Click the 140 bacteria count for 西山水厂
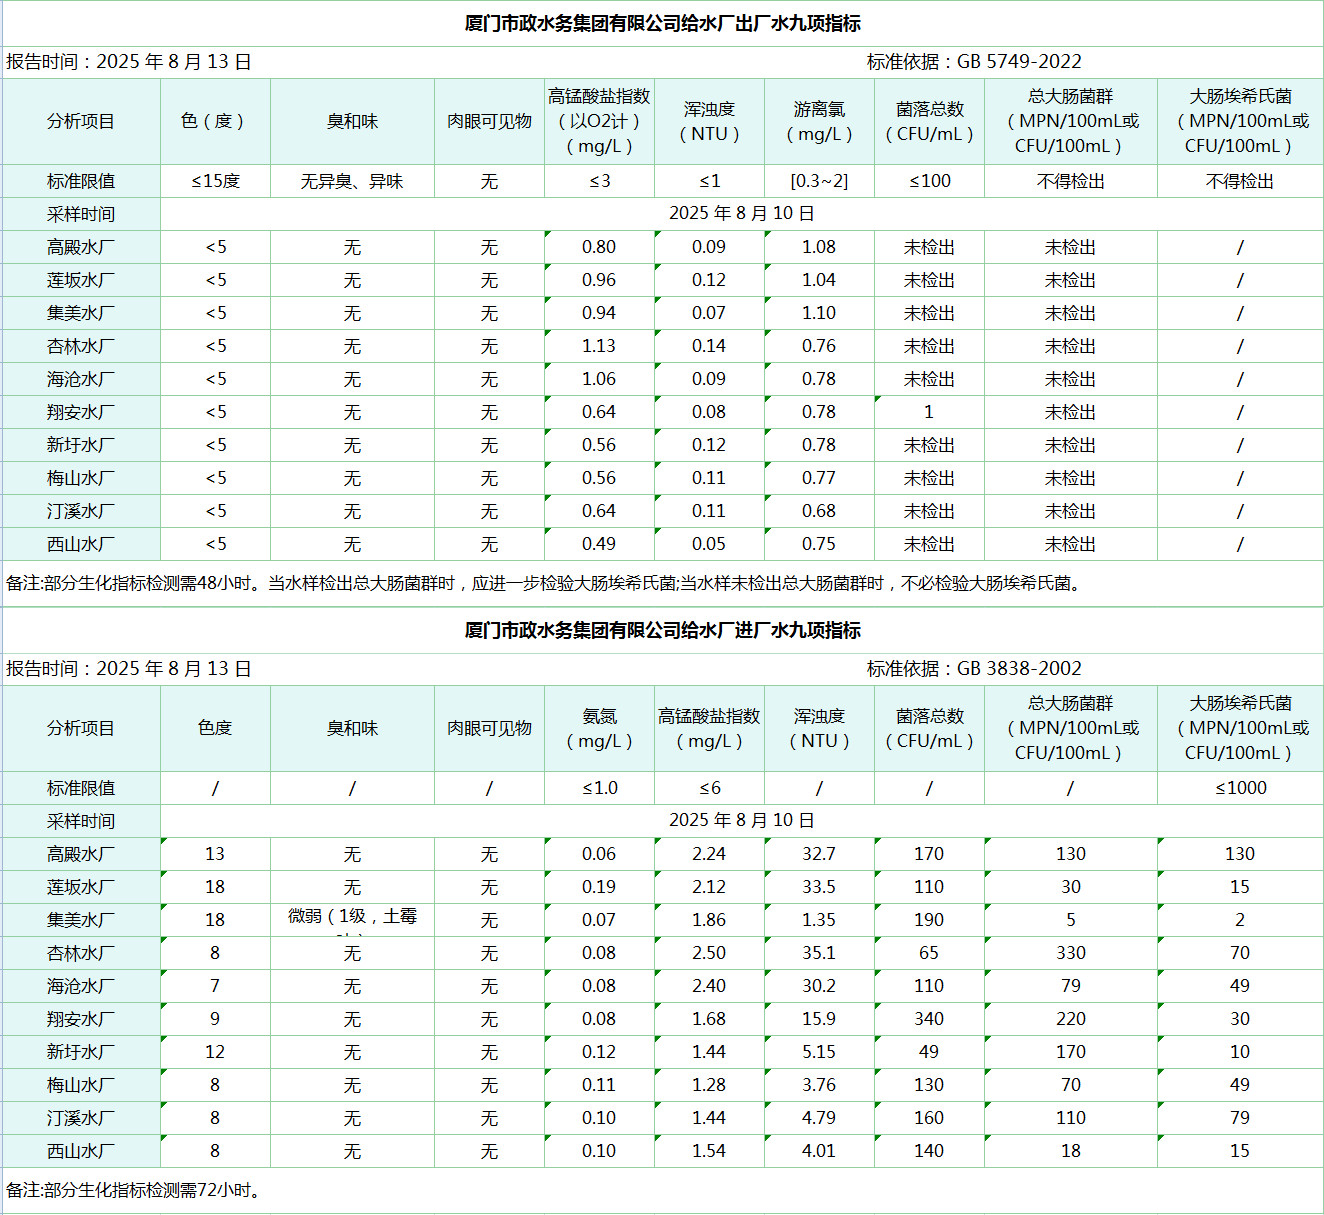Image resolution: width=1324 pixels, height=1215 pixels. pyautogui.click(x=929, y=1151)
